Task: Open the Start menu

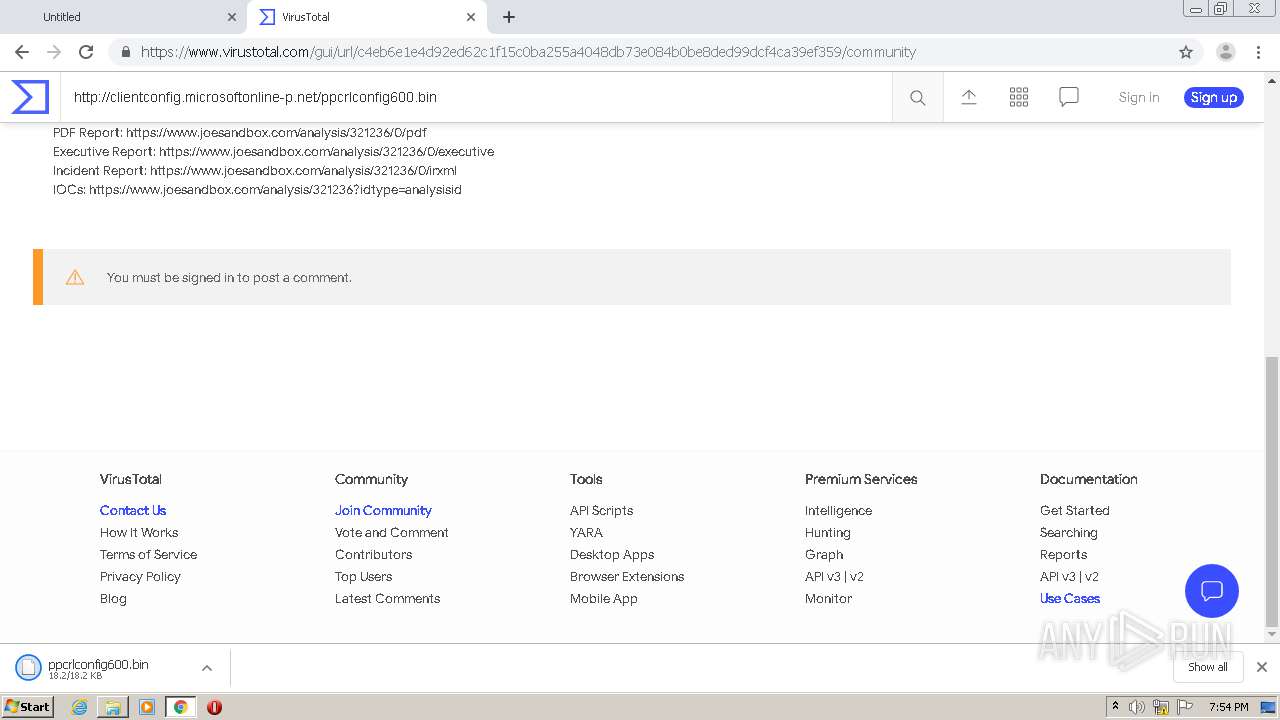Action: (x=28, y=707)
